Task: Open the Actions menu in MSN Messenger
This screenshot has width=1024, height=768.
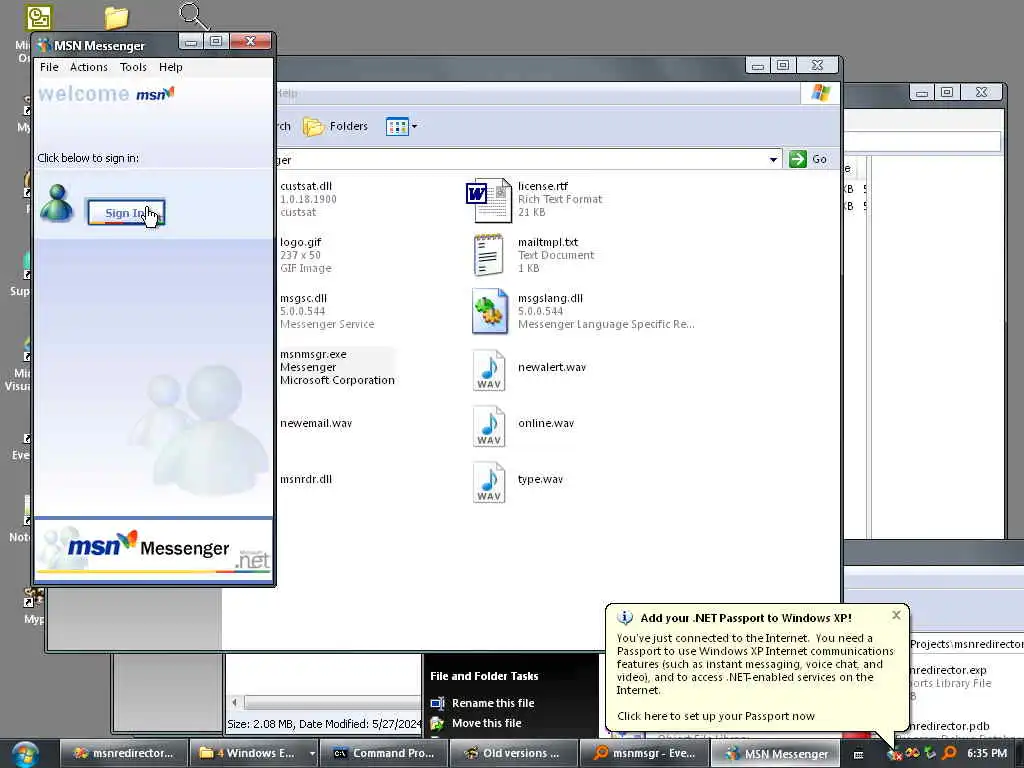Action: click(x=89, y=67)
